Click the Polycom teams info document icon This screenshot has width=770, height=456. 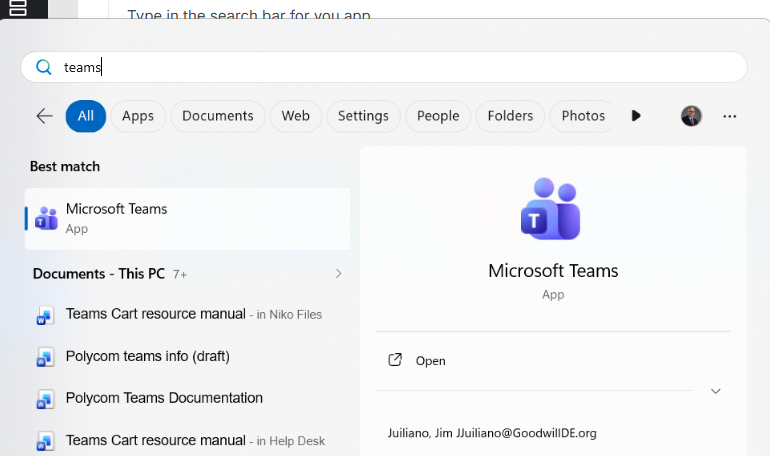(x=45, y=357)
